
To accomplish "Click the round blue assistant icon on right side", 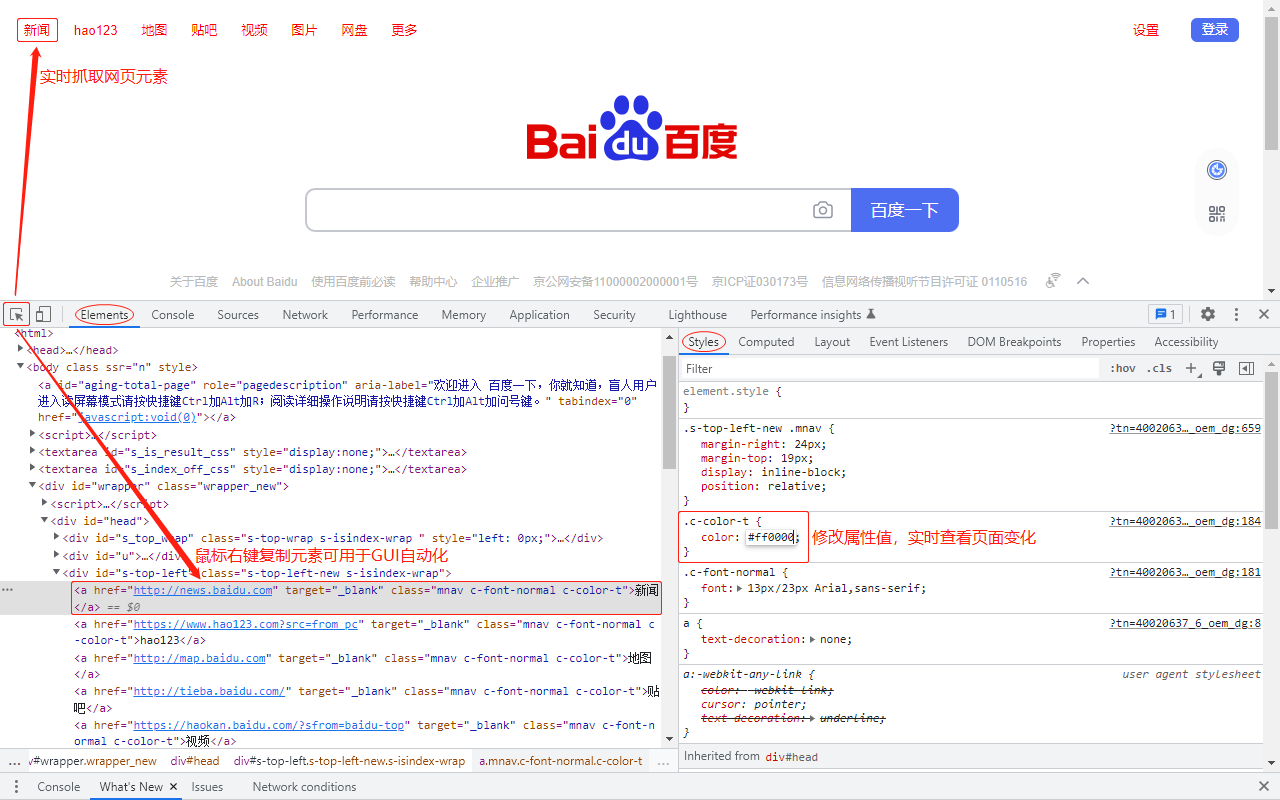I will [x=1217, y=170].
